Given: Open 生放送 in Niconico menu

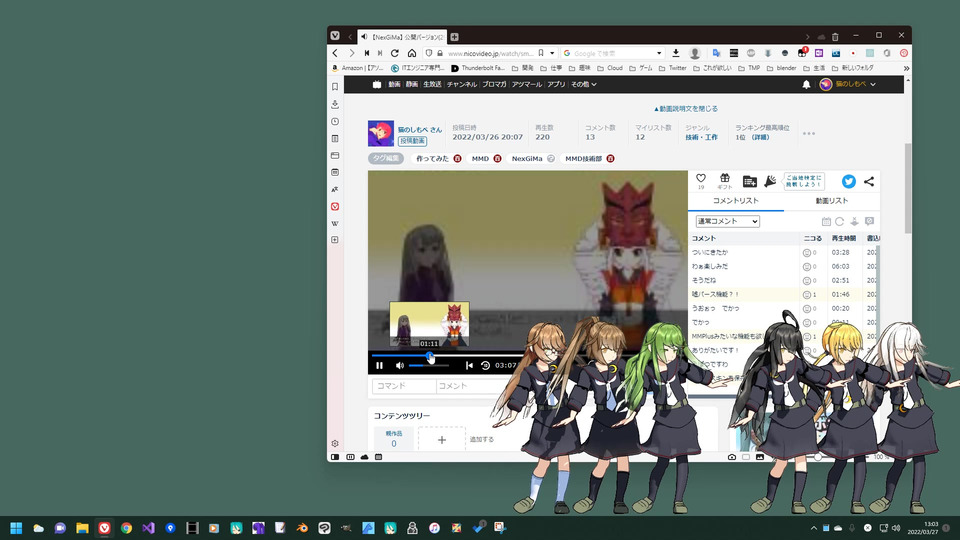Looking at the screenshot, I should tap(432, 84).
